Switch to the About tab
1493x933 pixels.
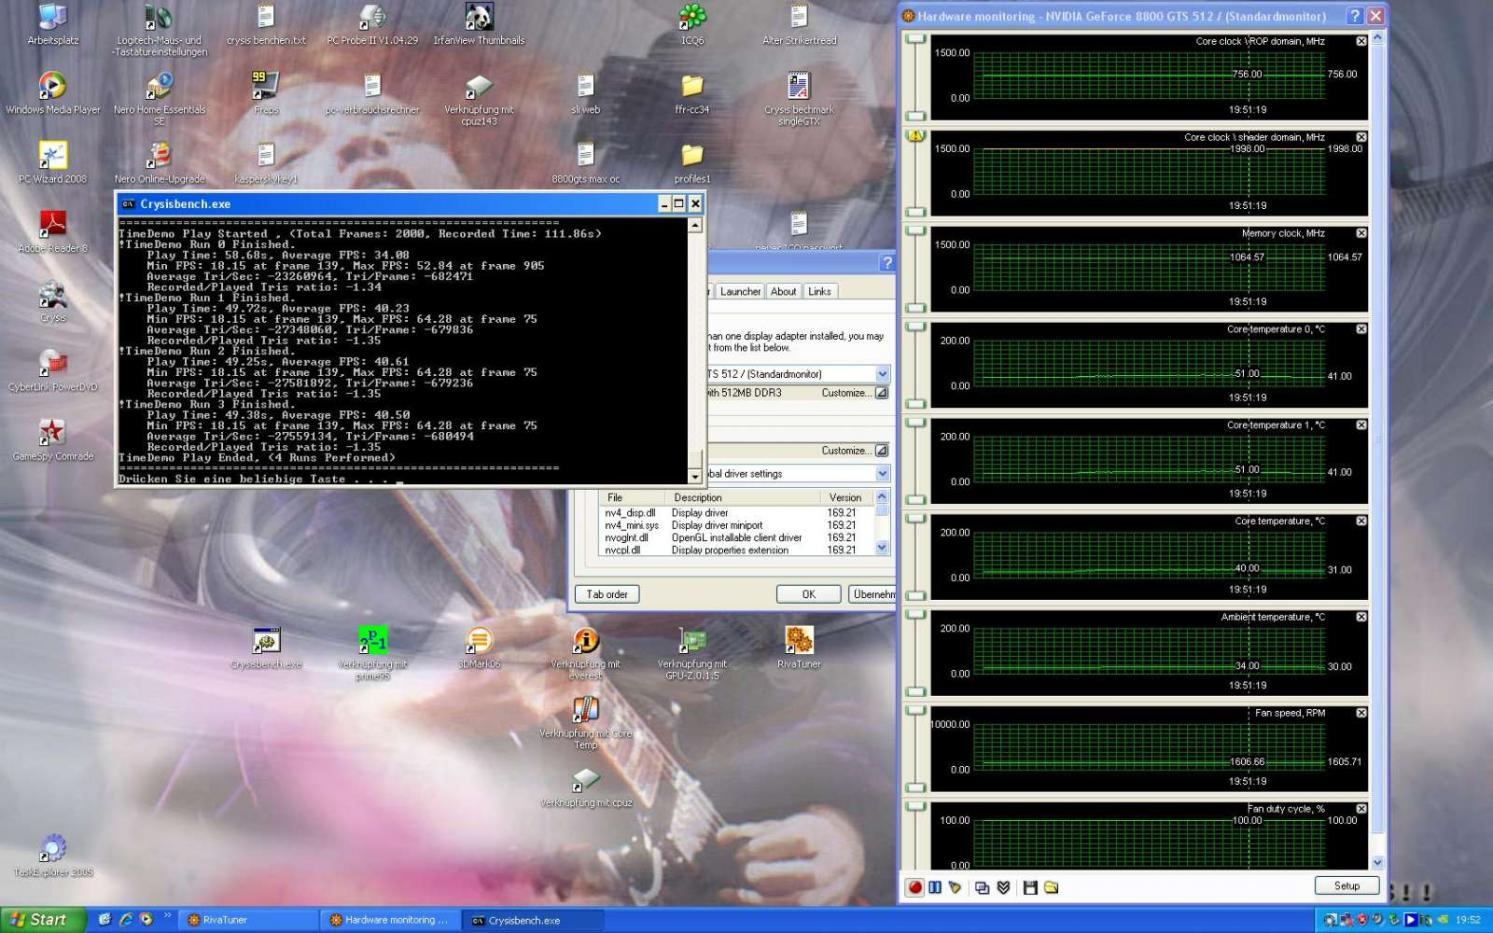783,292
